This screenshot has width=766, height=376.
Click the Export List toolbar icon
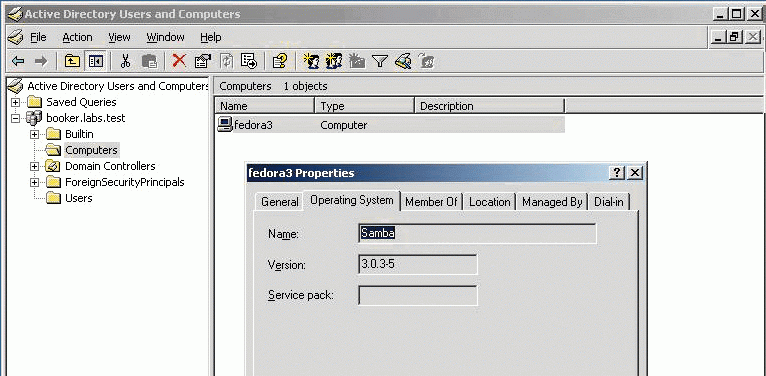click(249, 61)
